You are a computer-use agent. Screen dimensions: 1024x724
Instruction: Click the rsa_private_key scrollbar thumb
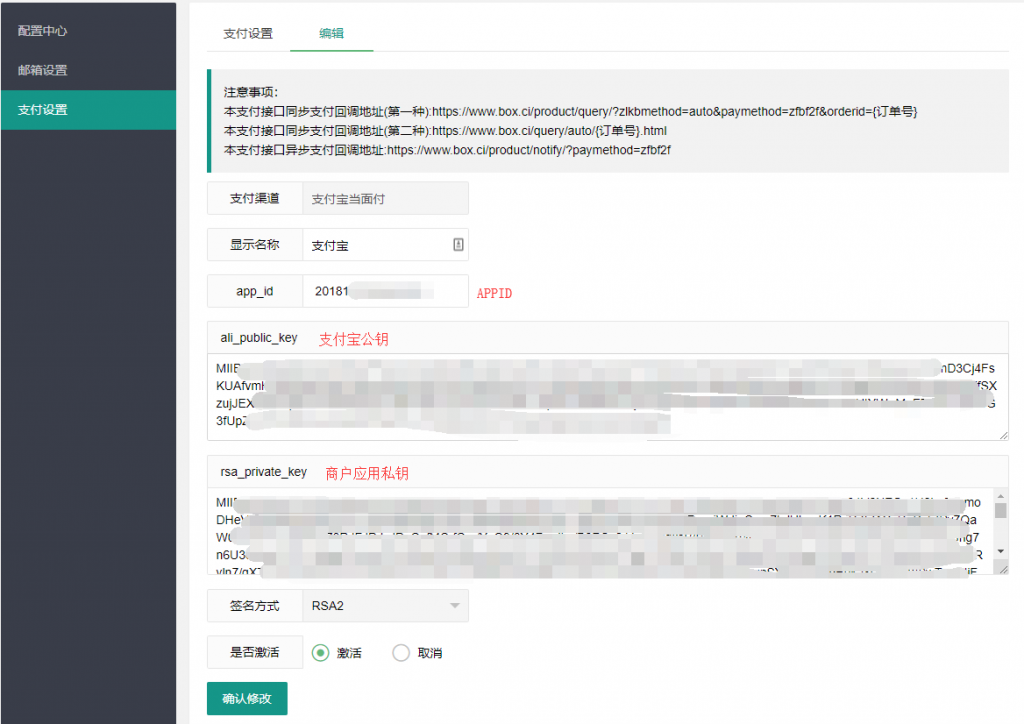1001,510
